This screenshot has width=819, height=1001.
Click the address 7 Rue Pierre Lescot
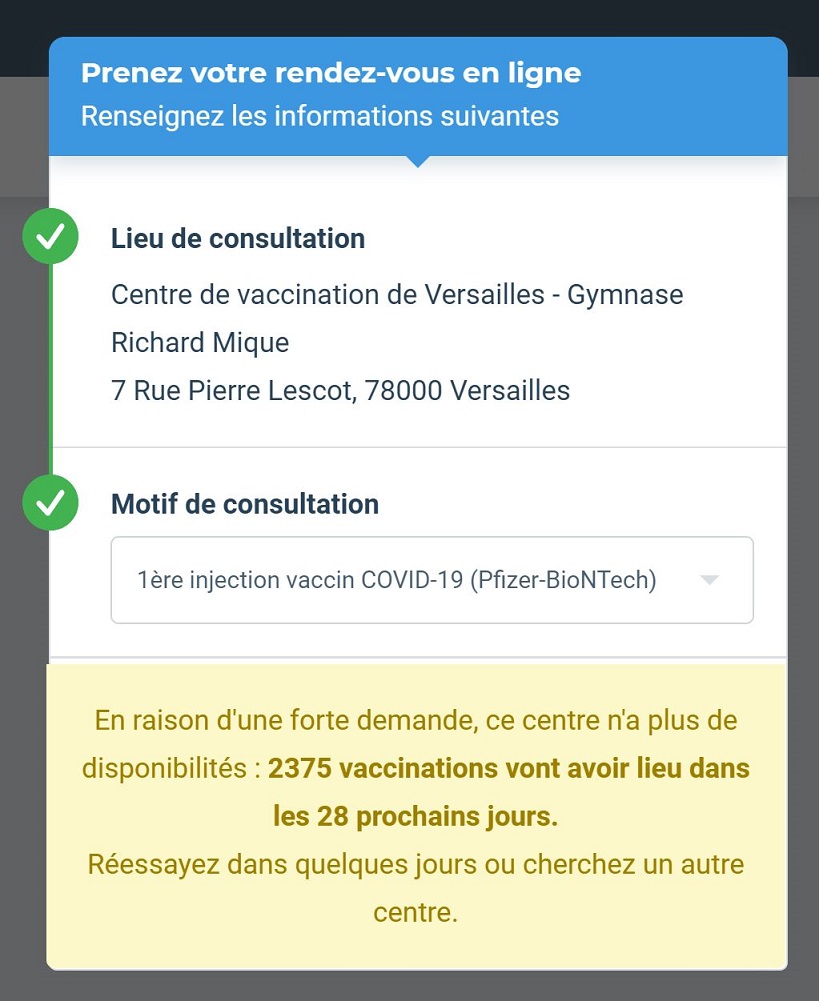click(x=233, y=391)
